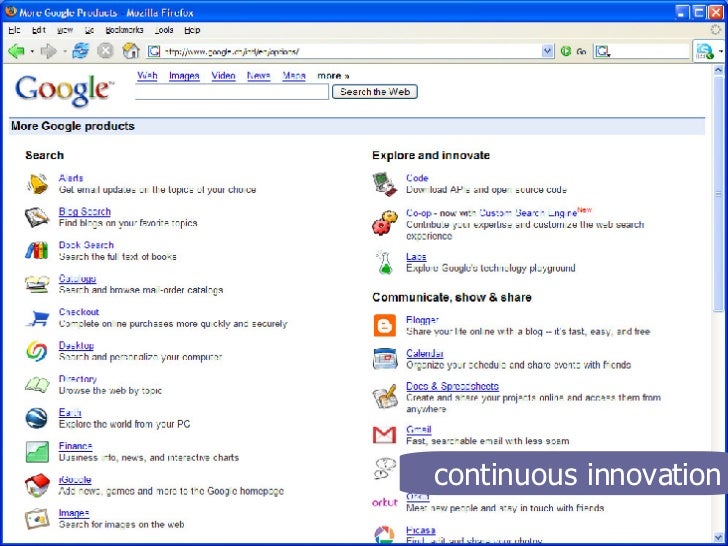Screen dimensions: 728x546
Task: Open the Web link in Google header
Action: tap(147, 76)
